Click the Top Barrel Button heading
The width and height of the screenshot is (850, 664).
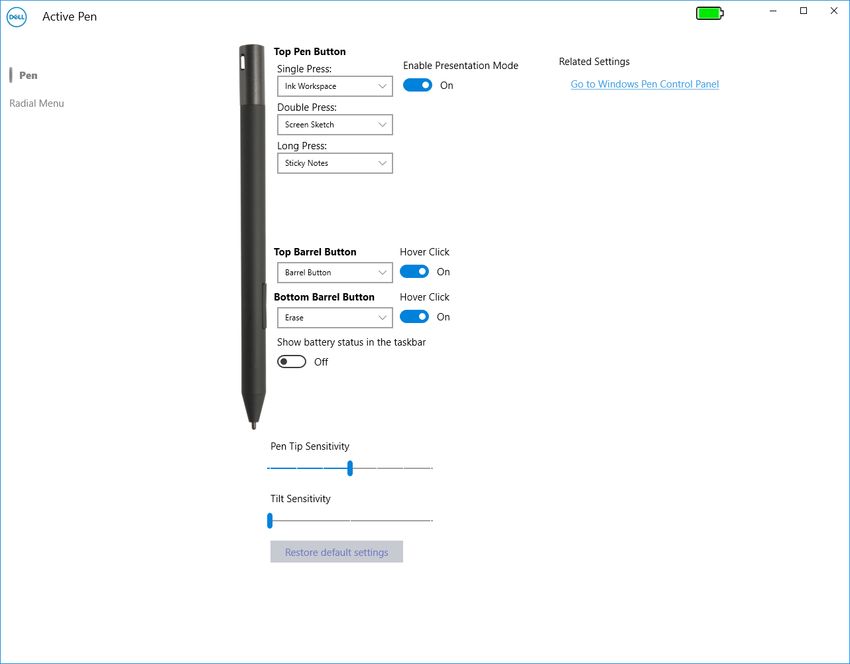click(x=315, y=252)
